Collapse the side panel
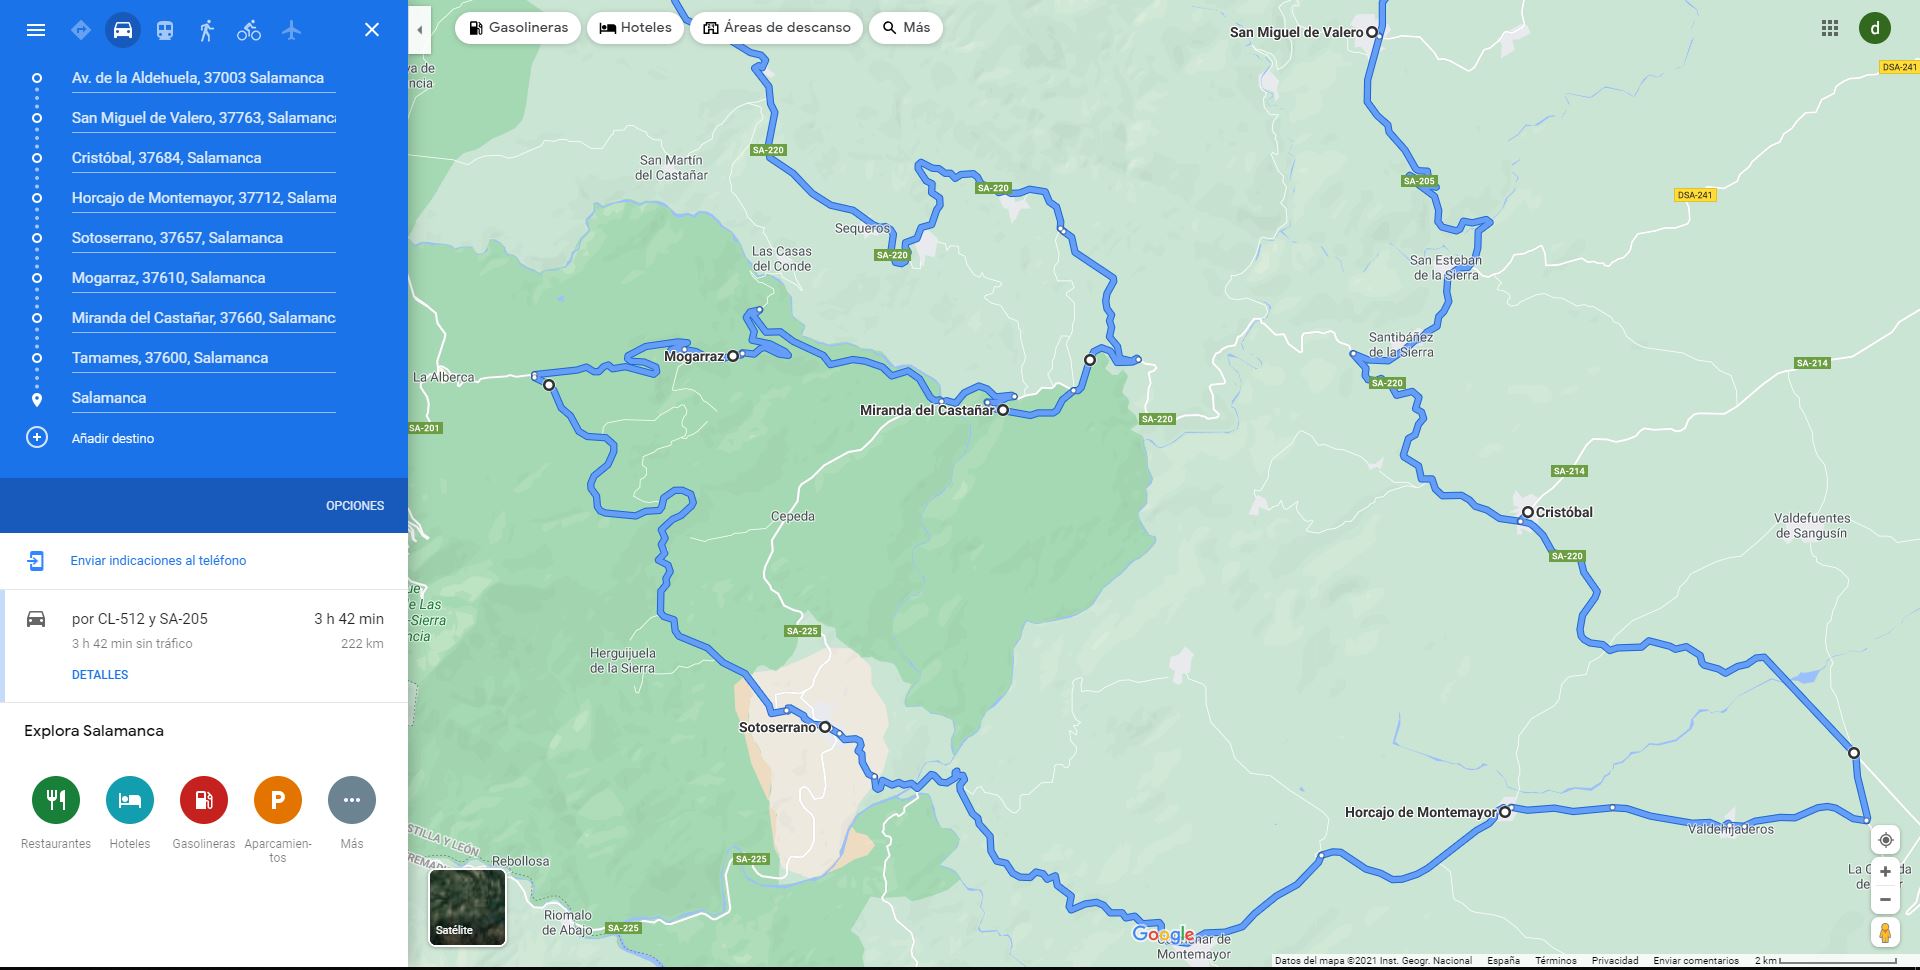The image size is (1920, 970). (x=420, y=30)
